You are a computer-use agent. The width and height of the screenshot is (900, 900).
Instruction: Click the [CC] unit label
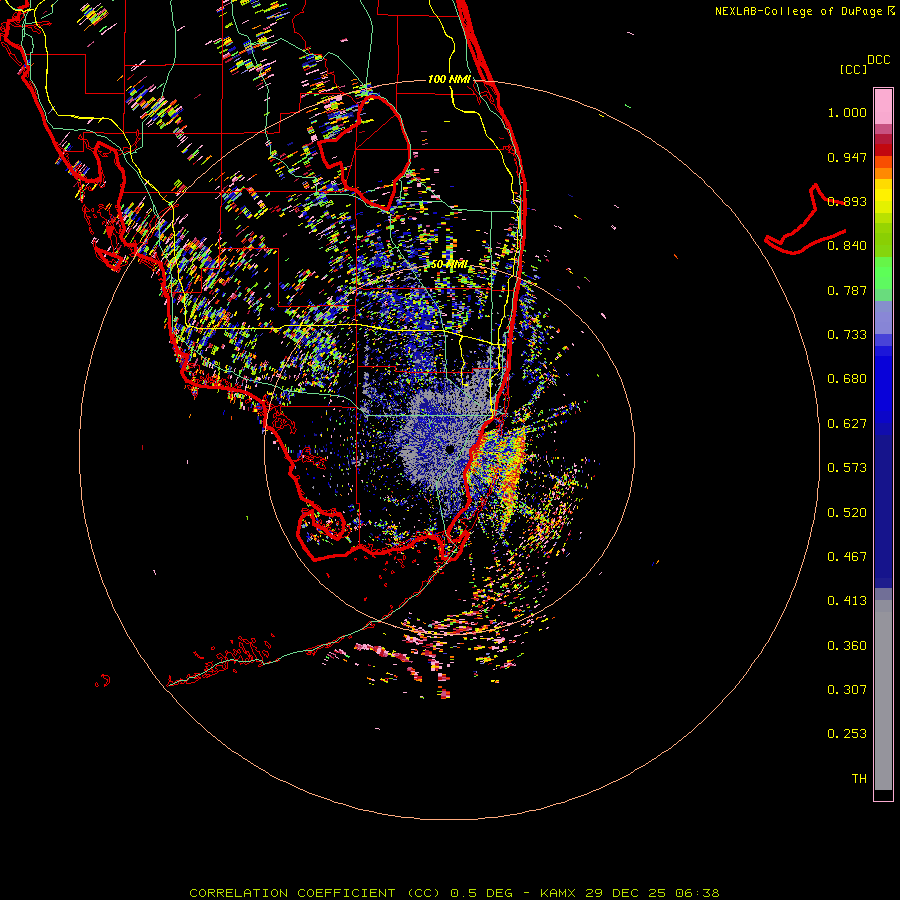point(853,69)
